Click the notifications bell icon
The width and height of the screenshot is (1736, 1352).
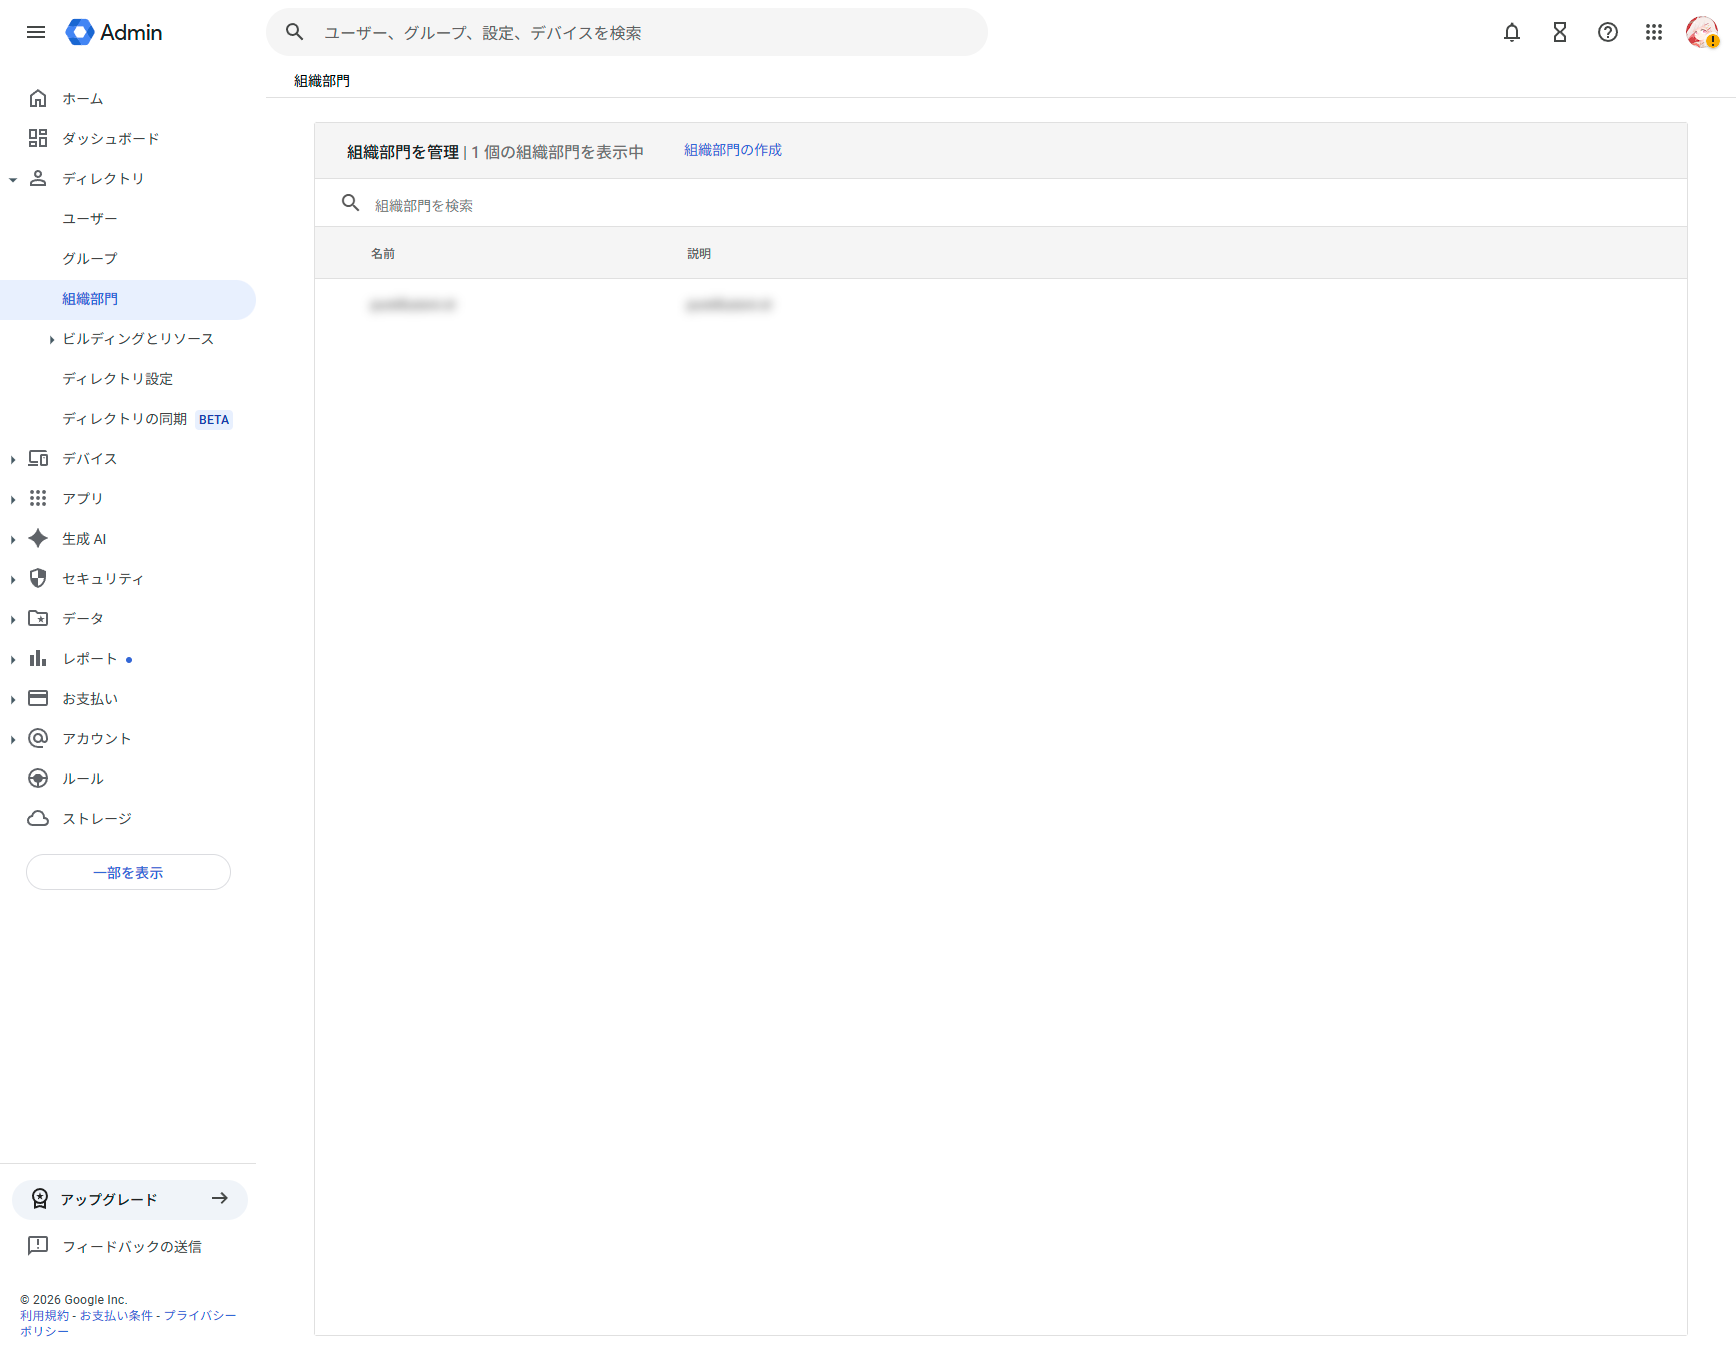[1511, 32]
